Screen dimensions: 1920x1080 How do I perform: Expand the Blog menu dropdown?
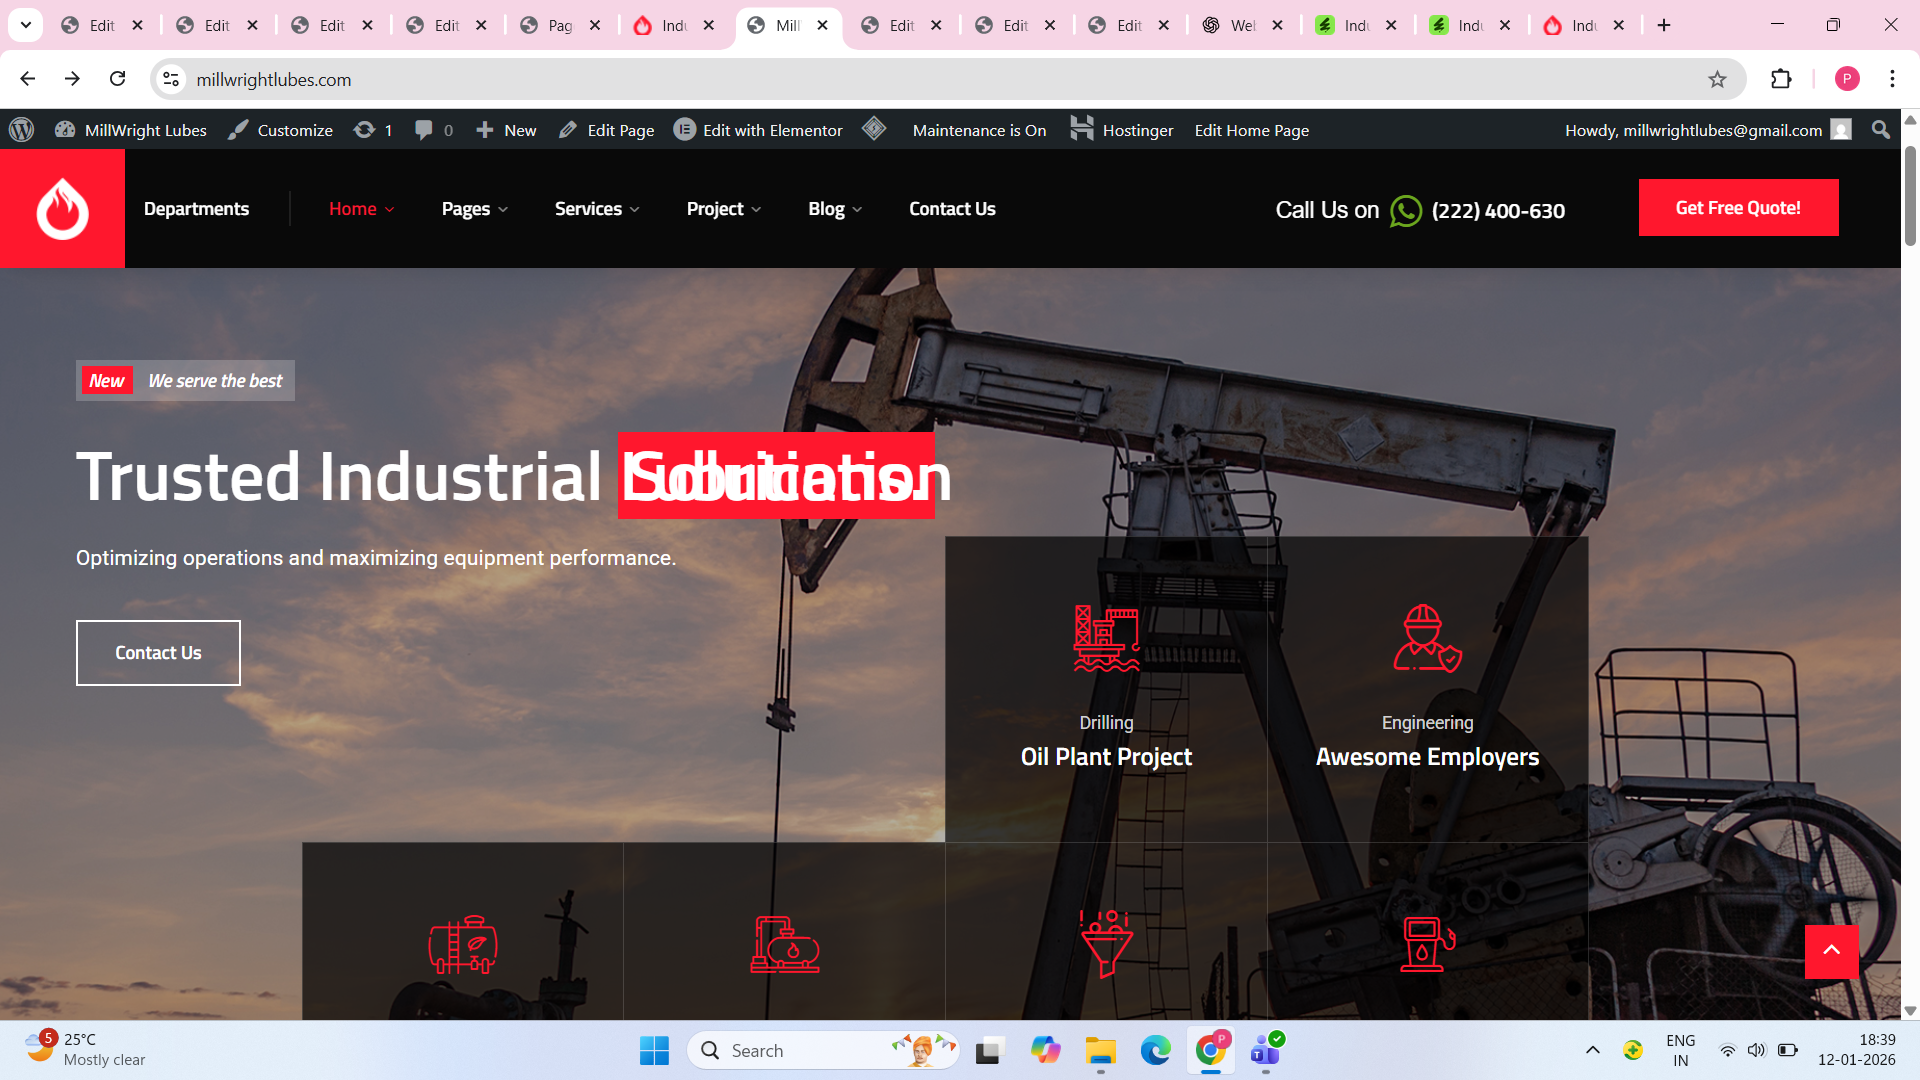point(834,209)
